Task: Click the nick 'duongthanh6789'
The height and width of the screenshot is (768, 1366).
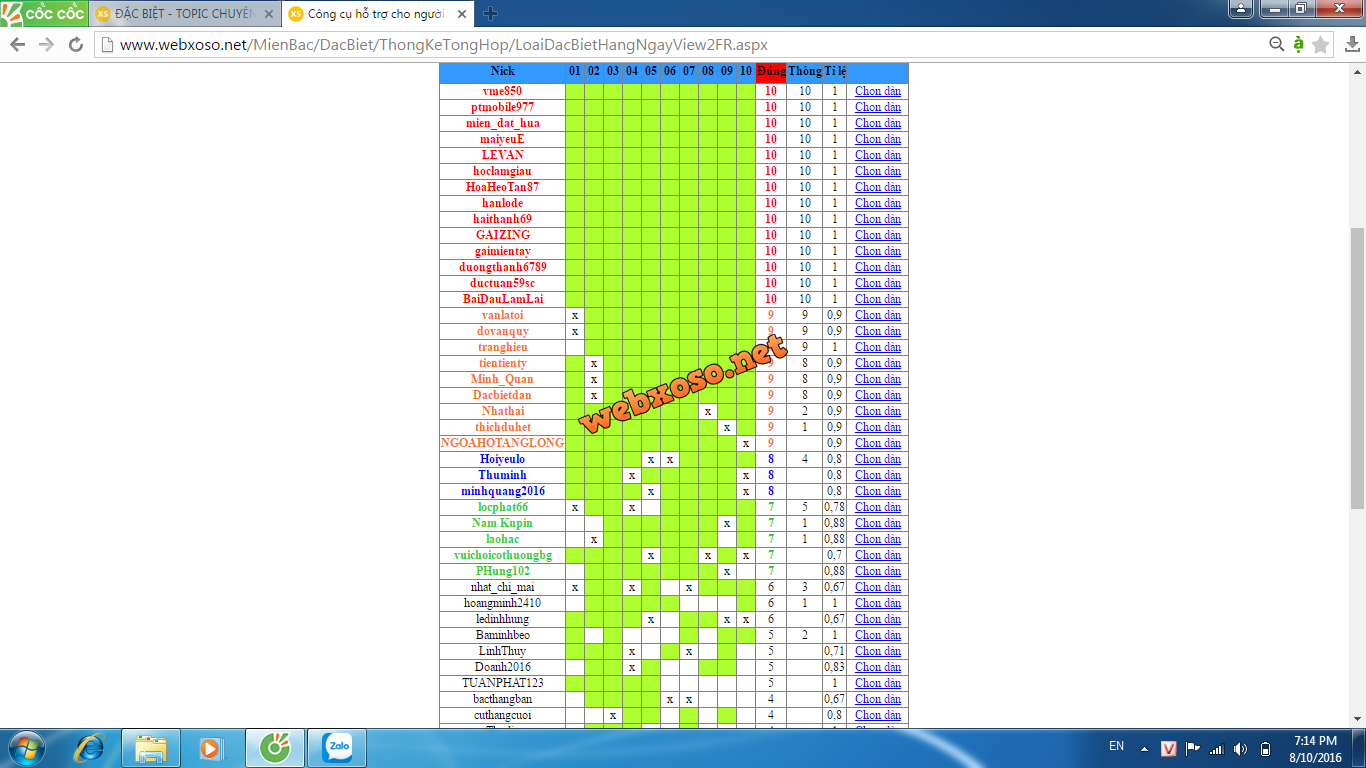Action: coord(502,267)
